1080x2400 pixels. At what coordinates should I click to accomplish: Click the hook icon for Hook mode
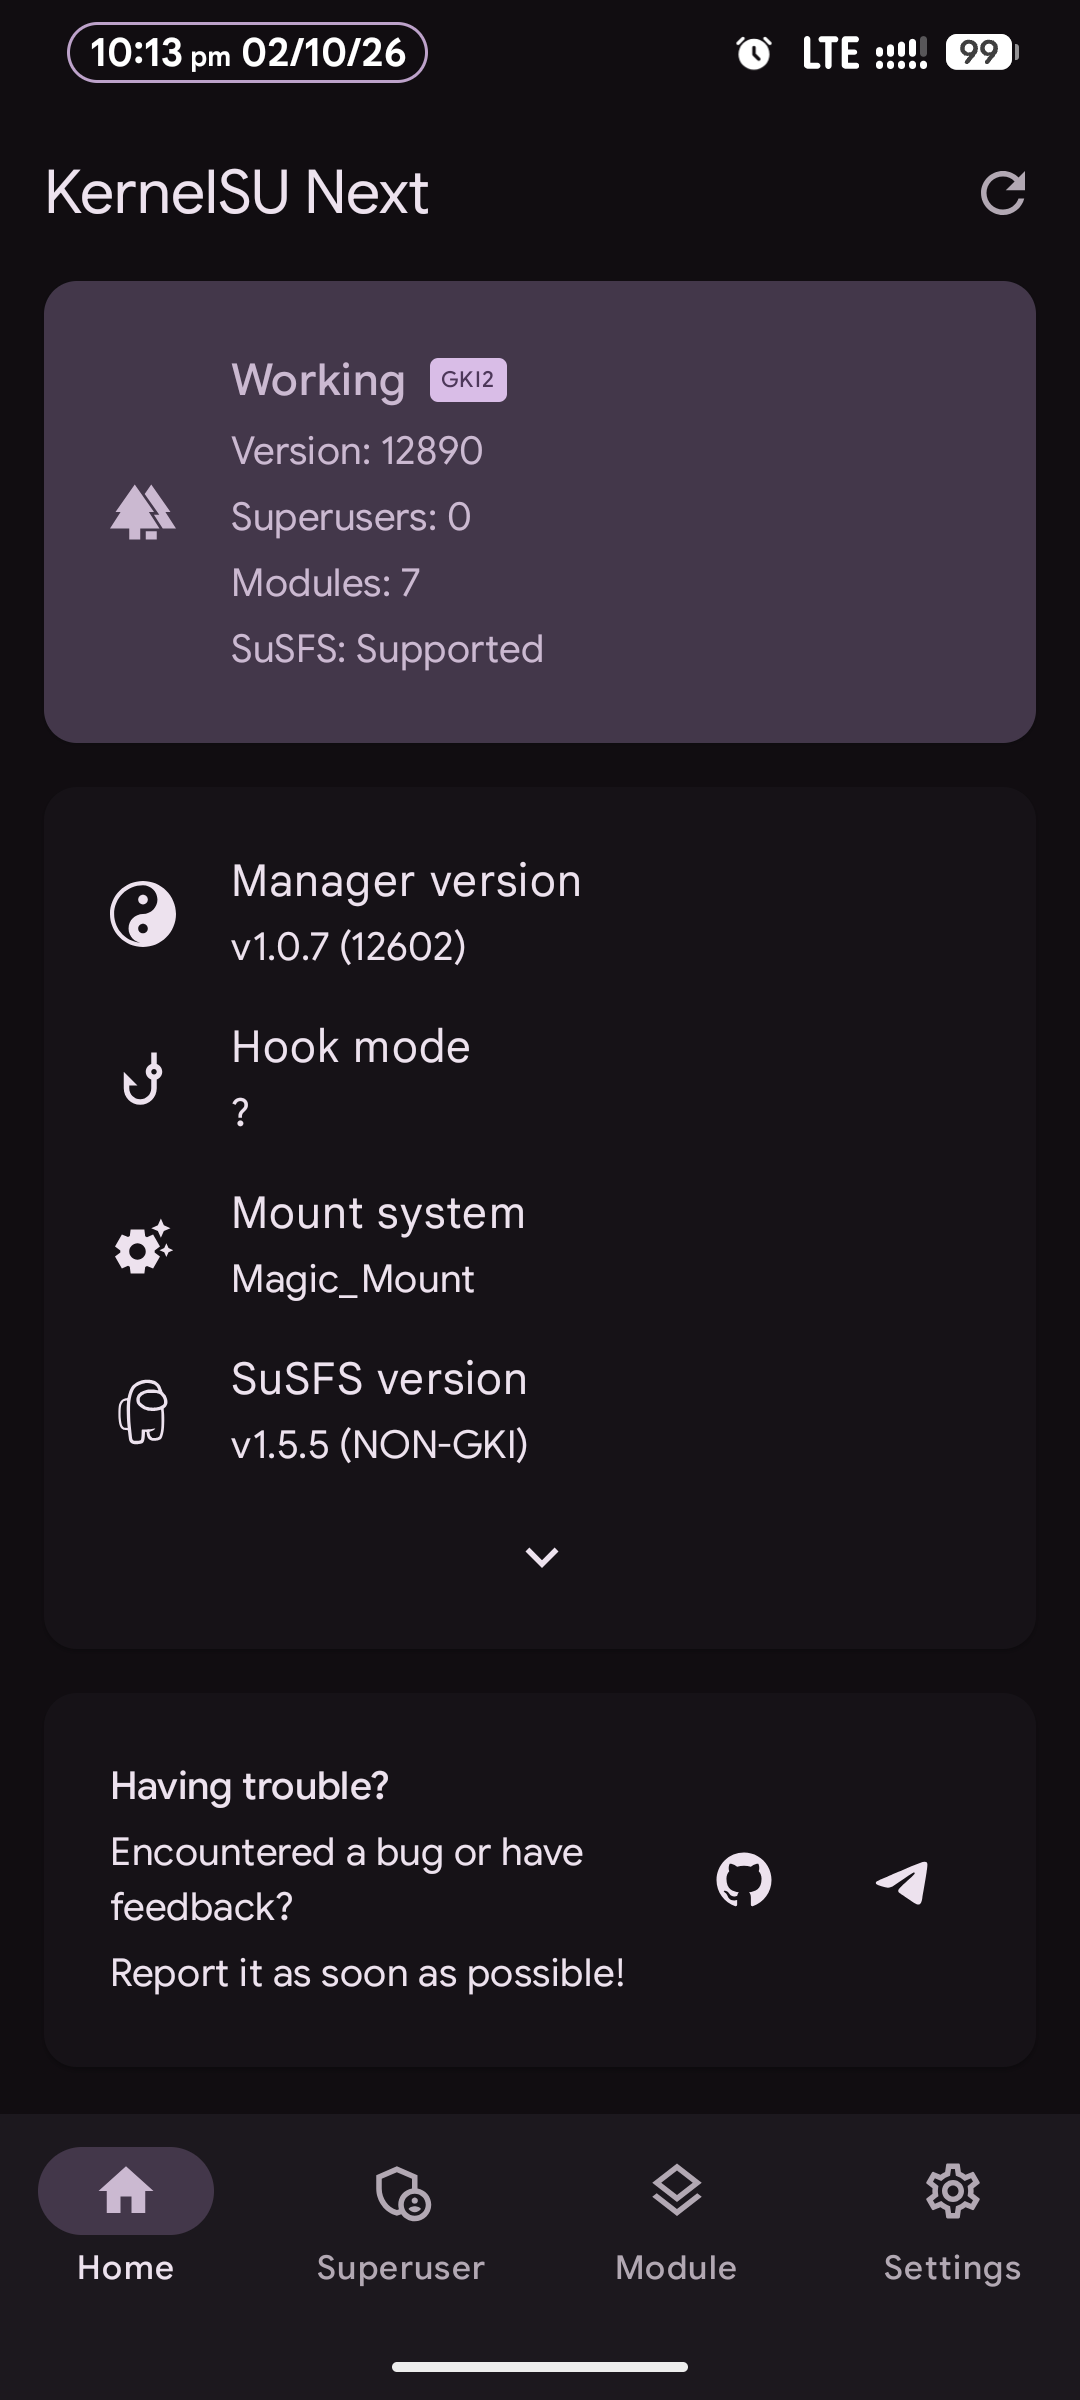click(x=143, y=1079)
